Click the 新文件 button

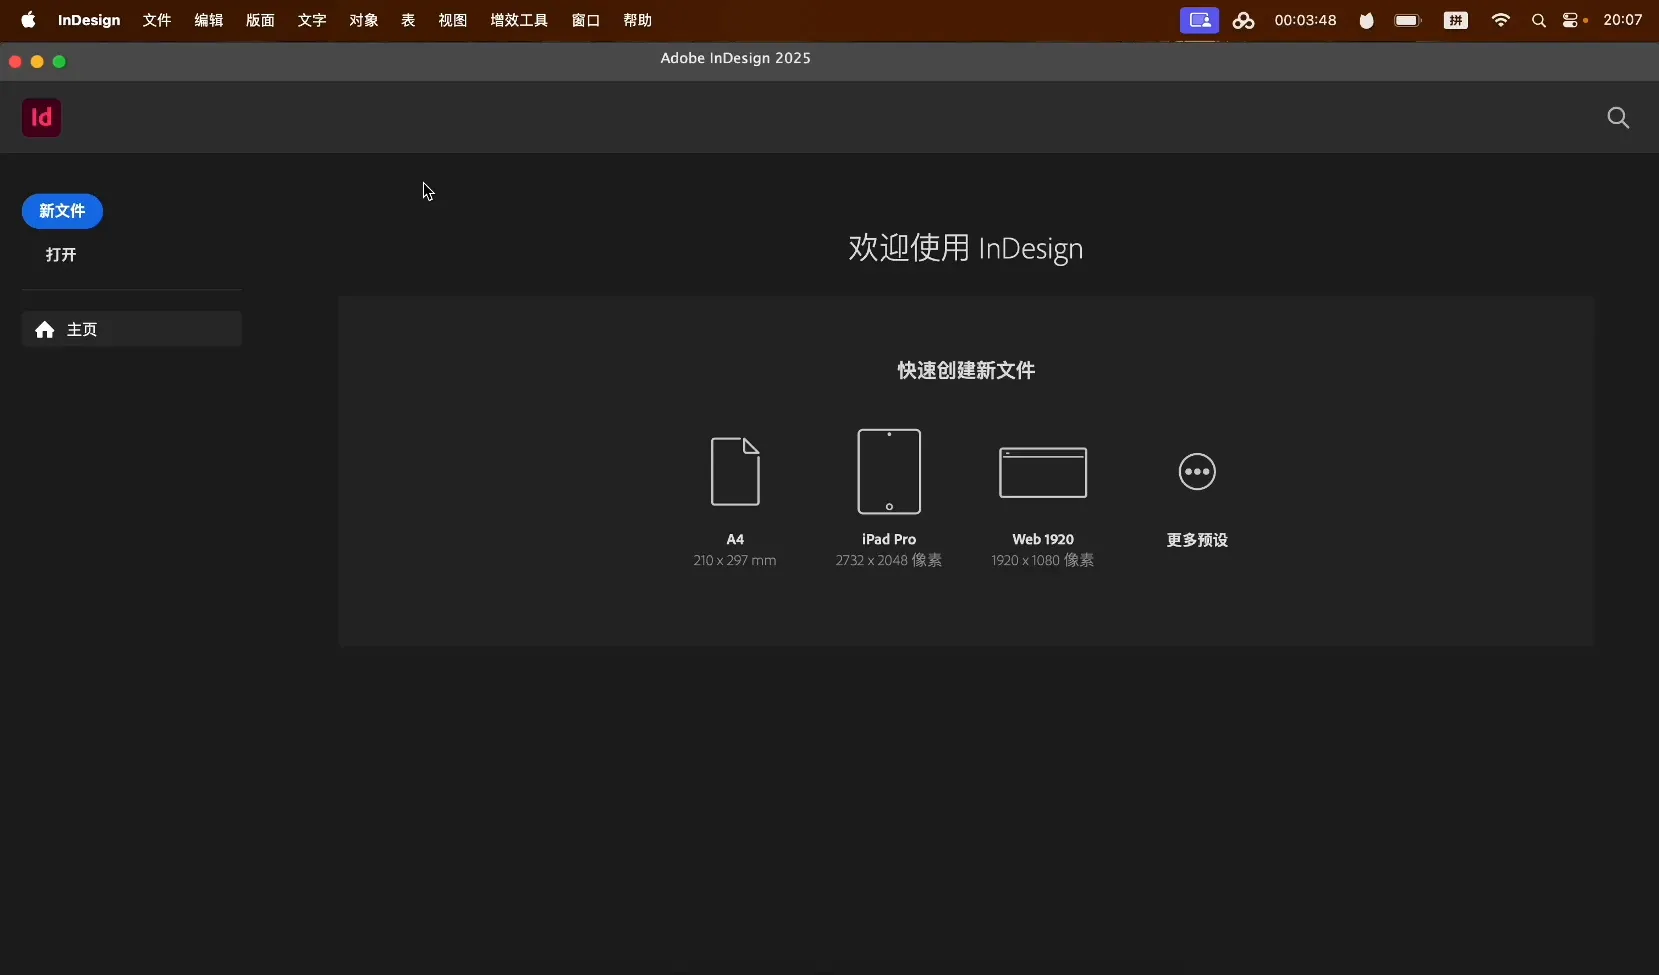point(62,211)
